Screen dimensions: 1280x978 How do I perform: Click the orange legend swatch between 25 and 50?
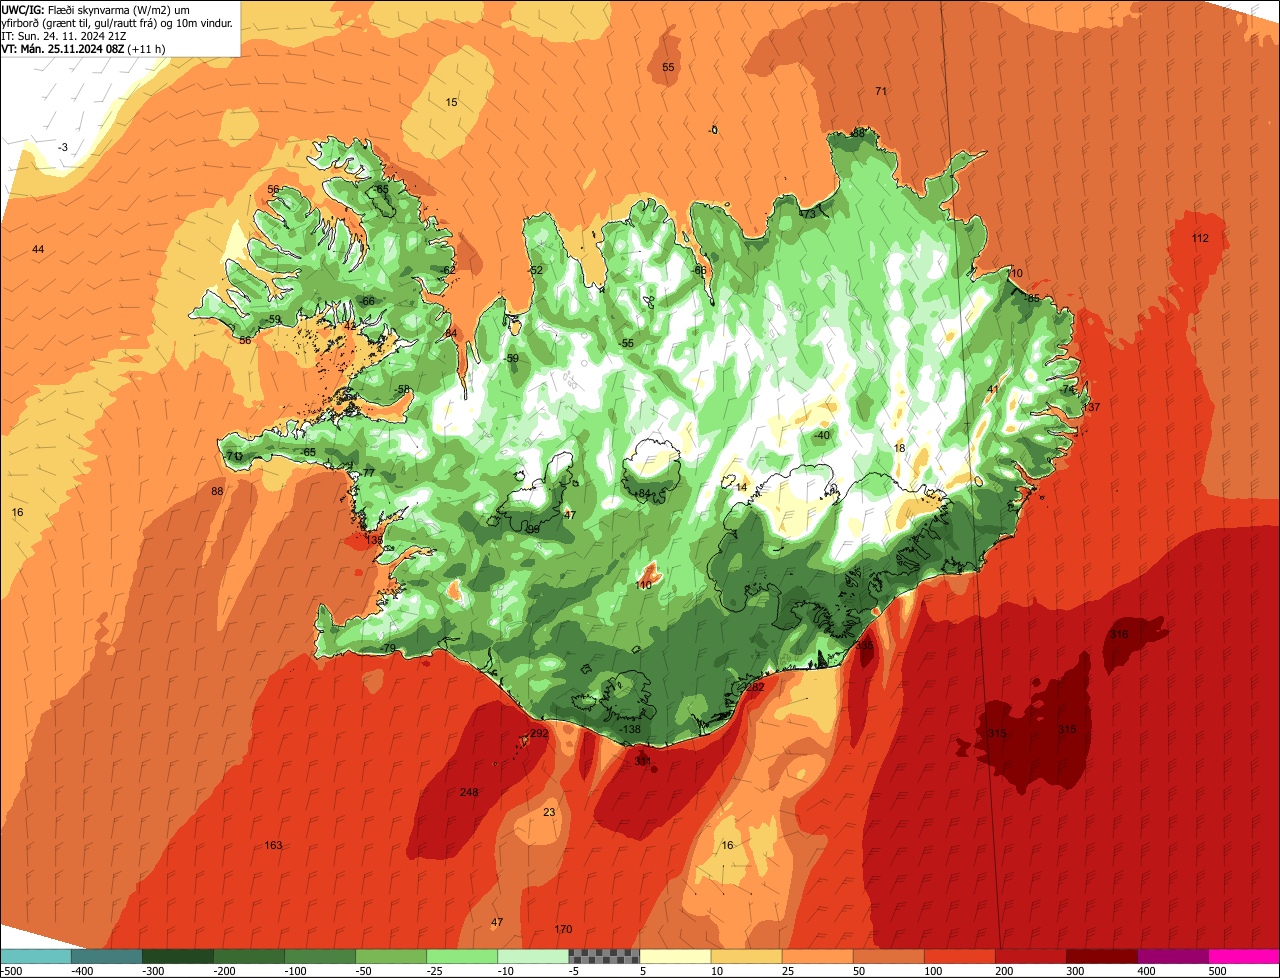click(817, 956)
